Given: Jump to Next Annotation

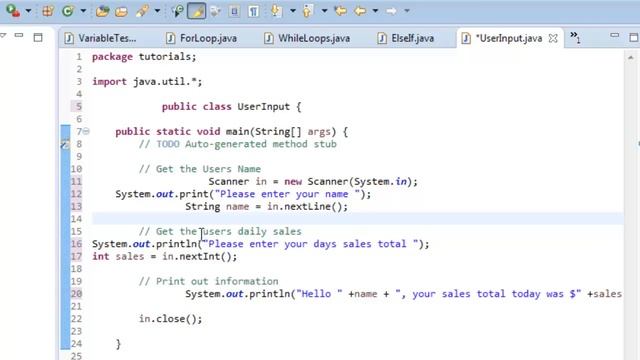Looking at the screenshot, I should coord(277,11).
